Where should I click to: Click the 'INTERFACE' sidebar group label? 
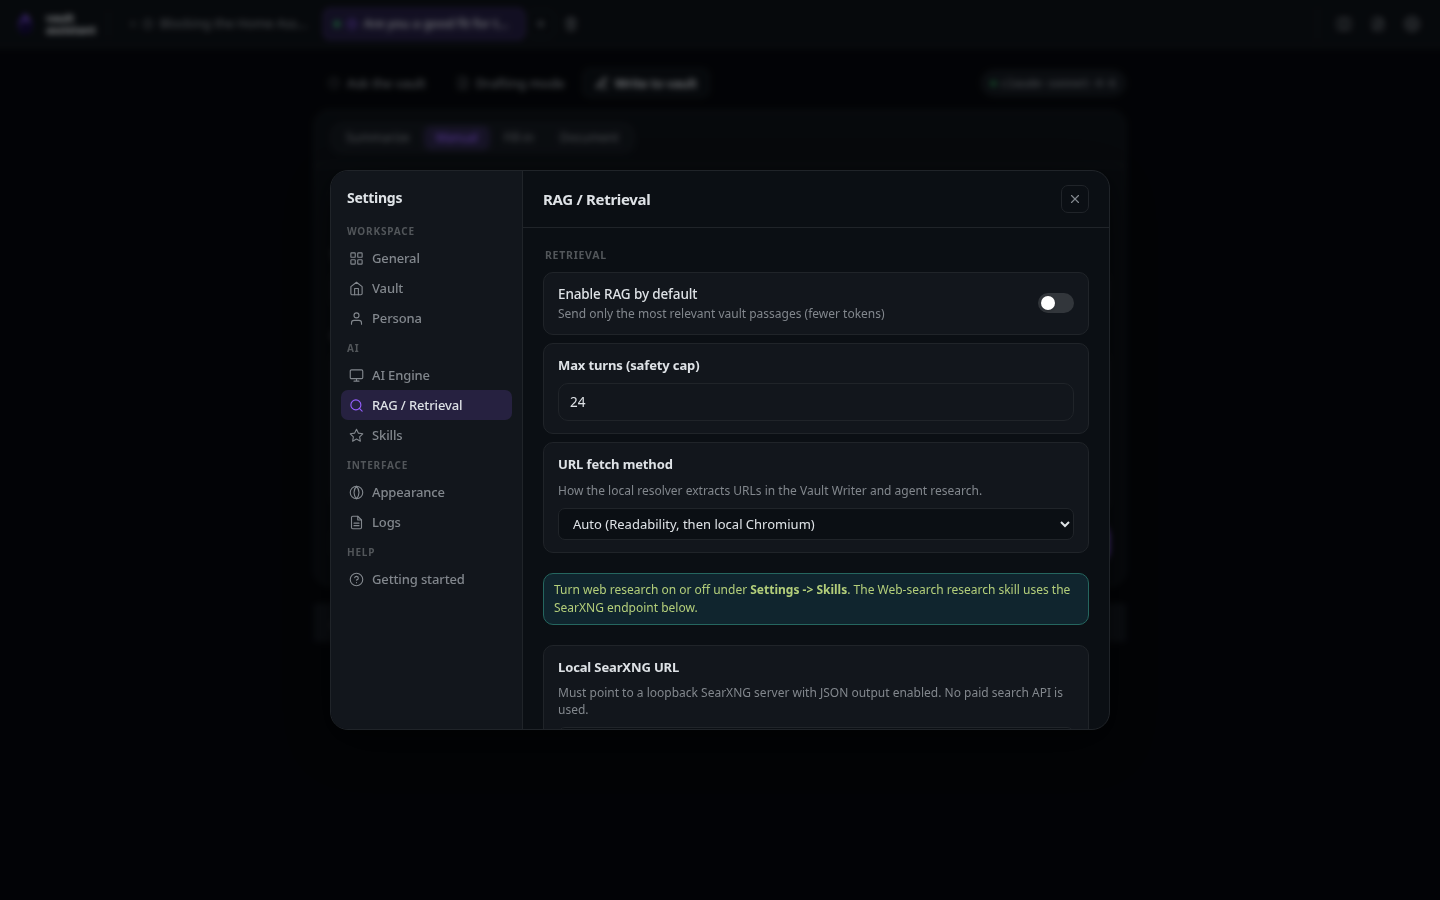click(x=377, y=465)
